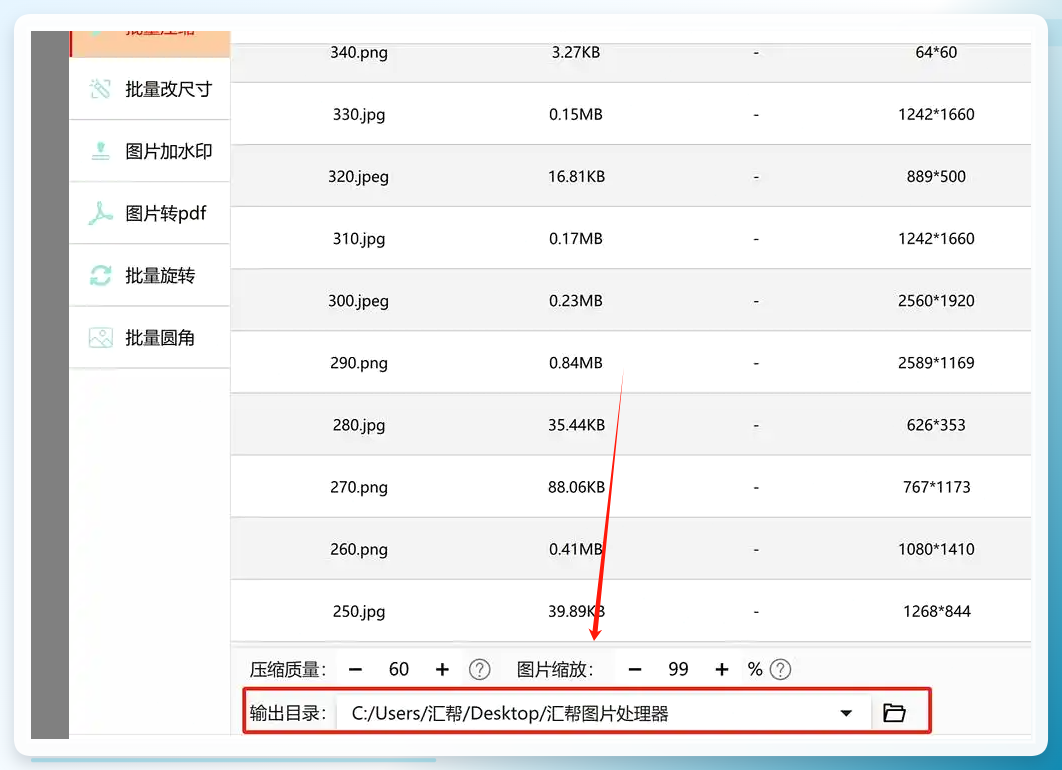This screenshot has height=770, width=1062.
Task: Click the PDF icon in sidebar
Action: click(100, 213)
